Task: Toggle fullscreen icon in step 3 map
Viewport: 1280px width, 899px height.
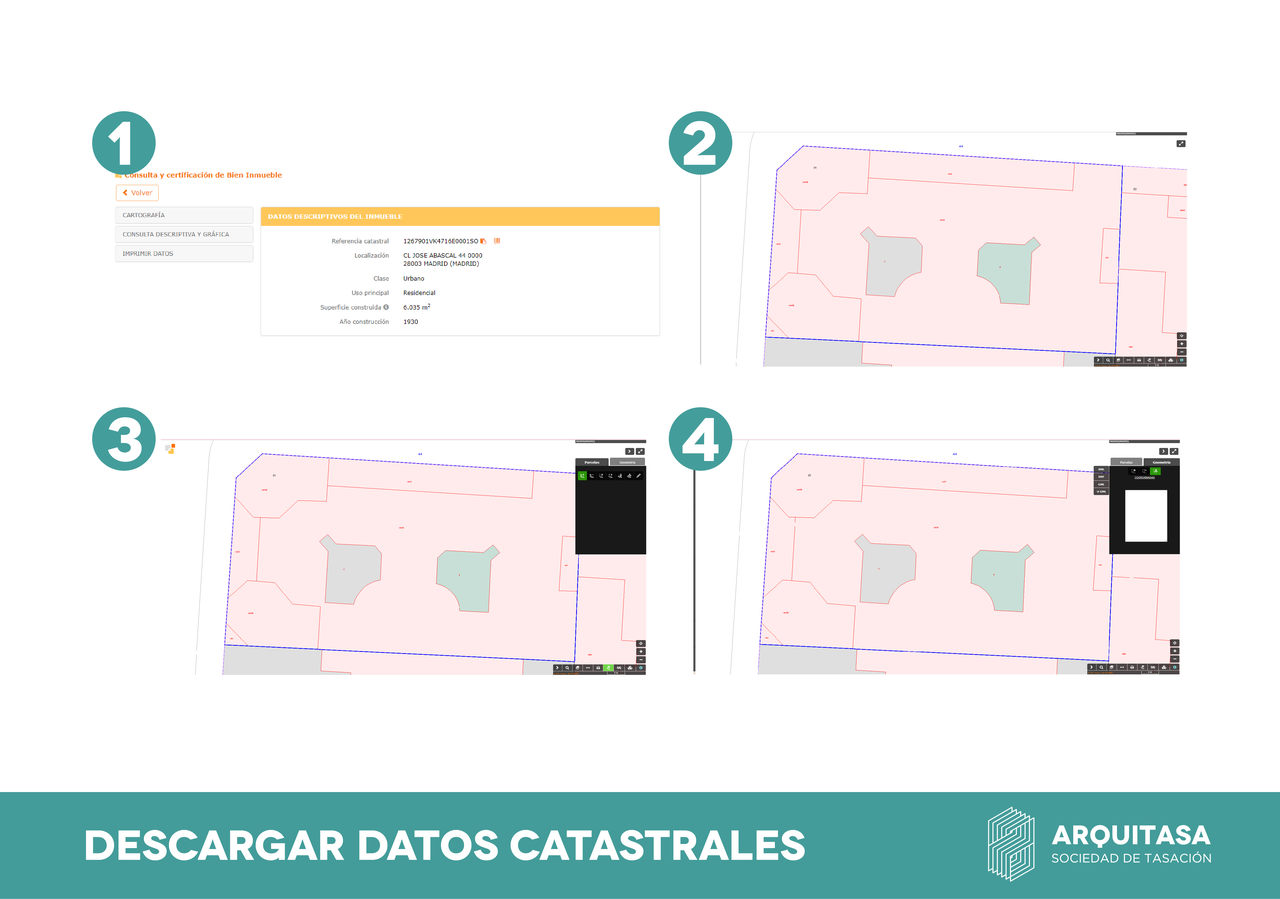Action: [x=640, y=451]
